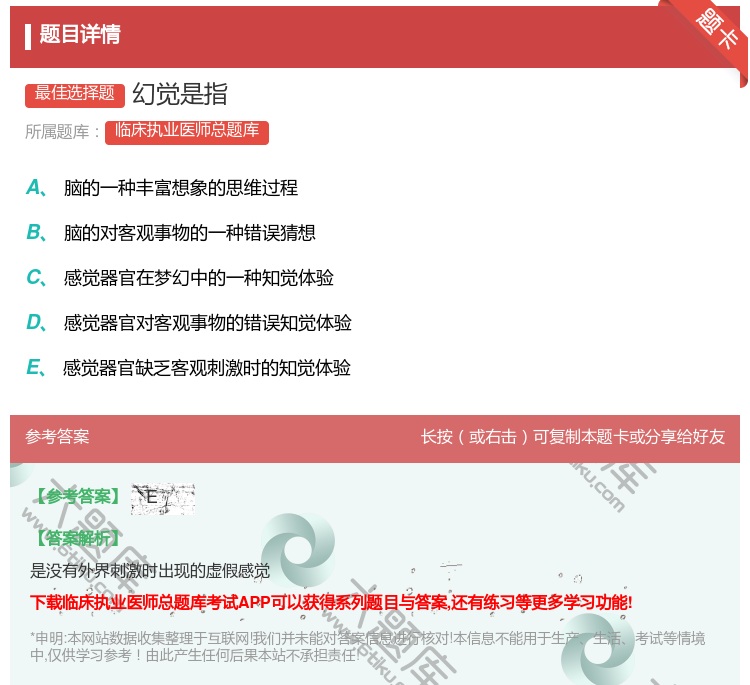Click the 参考答案 section header
This screenshot has height=685, width=750.
tap(57, 437)
